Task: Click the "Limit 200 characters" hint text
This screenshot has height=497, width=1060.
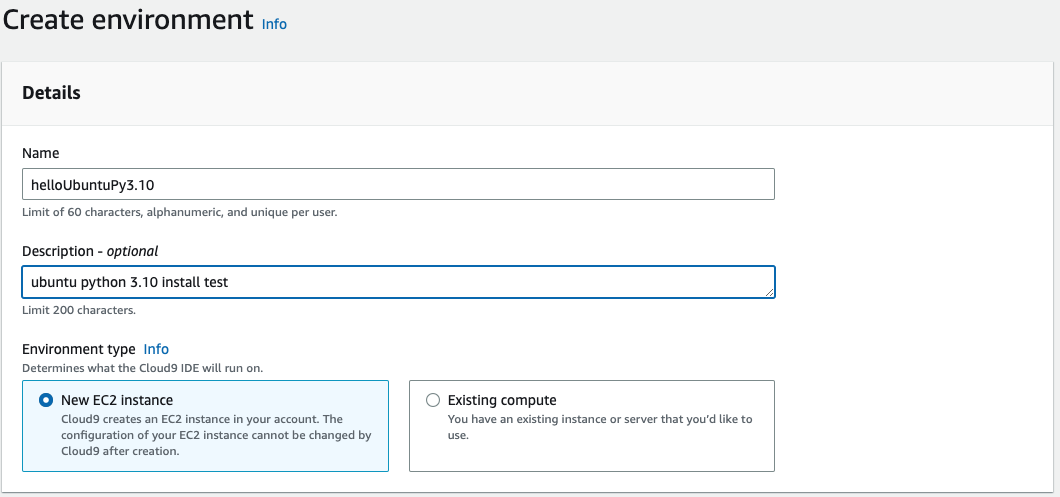Action: [x=78, y=310]
